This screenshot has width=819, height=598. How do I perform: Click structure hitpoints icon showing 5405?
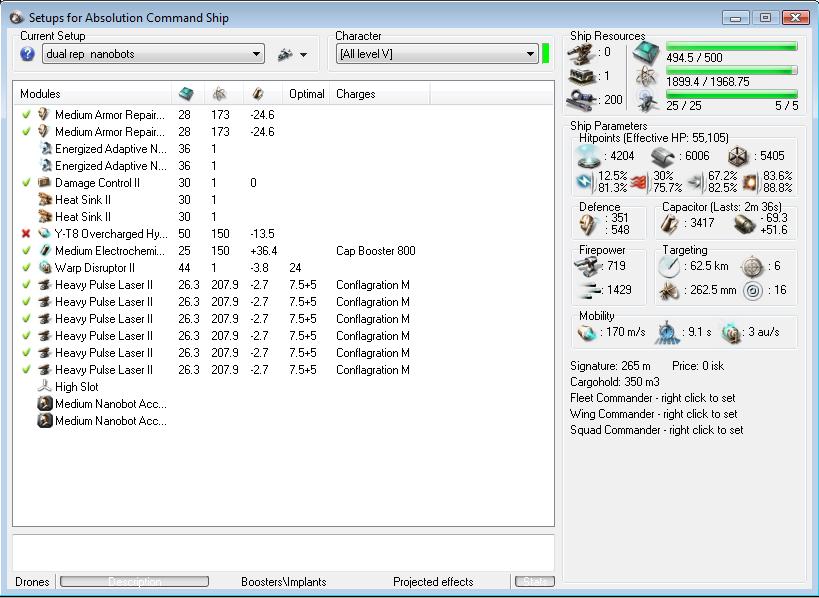point(739,156)
